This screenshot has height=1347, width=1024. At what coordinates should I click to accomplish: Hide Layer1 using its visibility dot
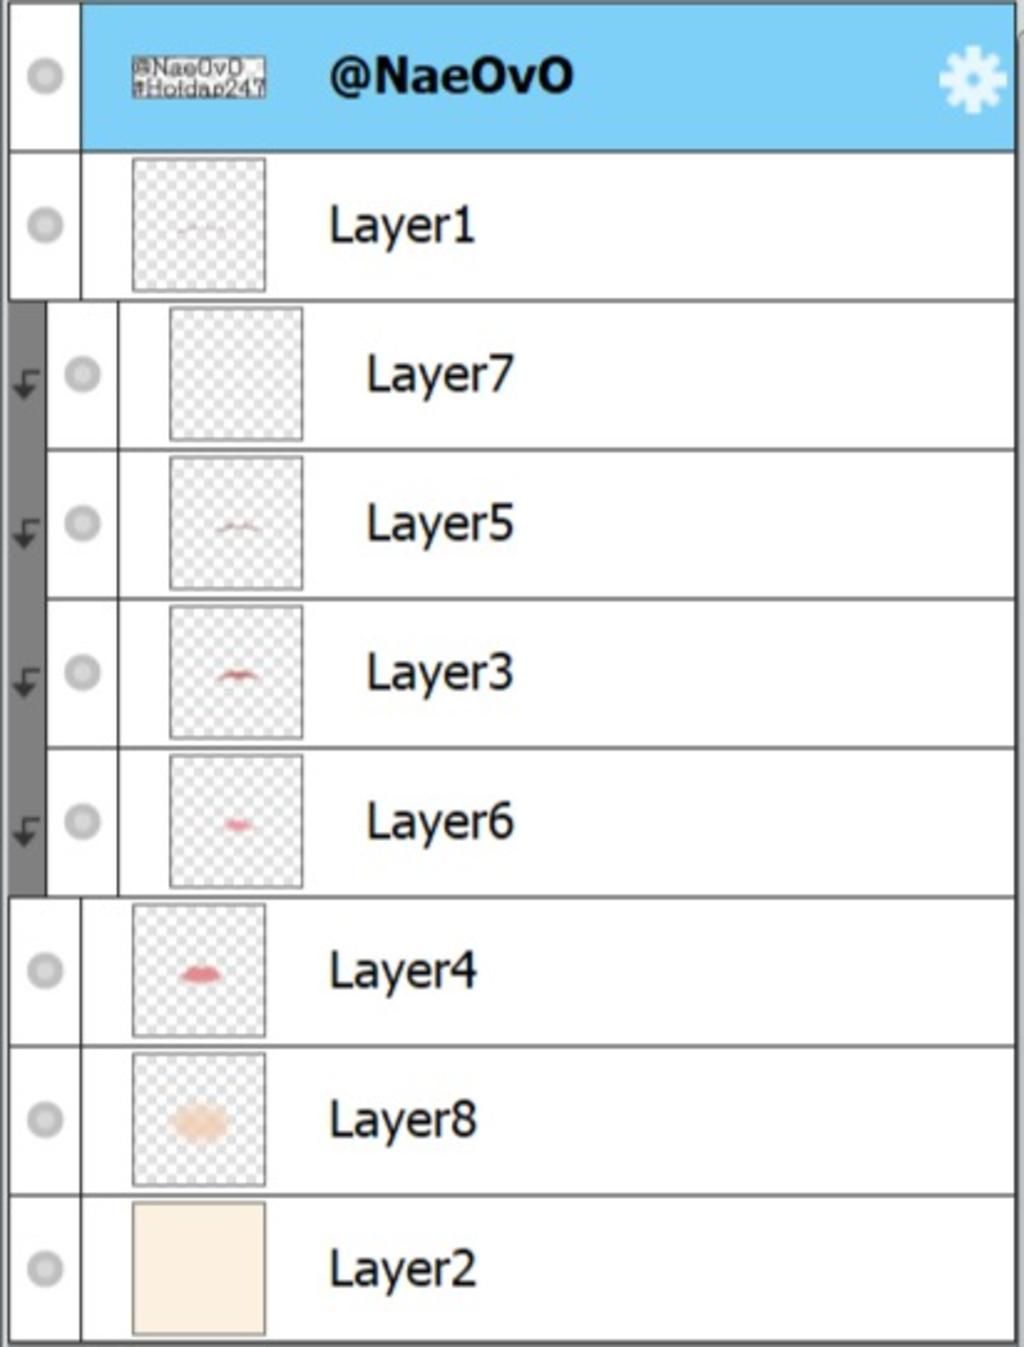[x=45, y=225]
